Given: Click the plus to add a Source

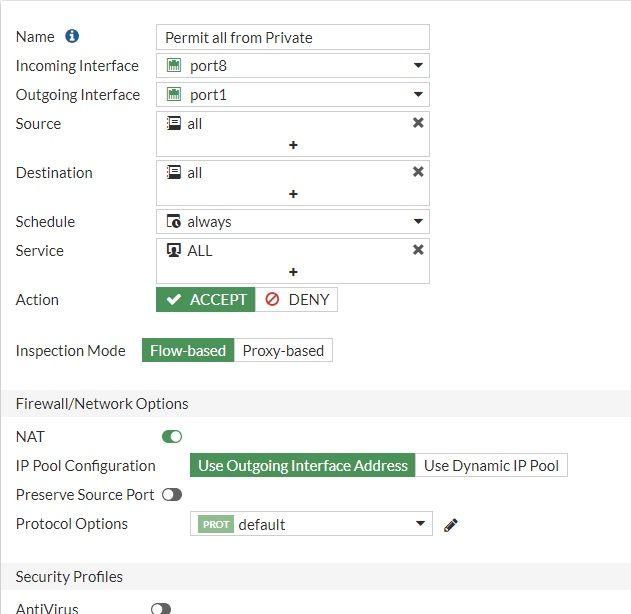Looking at the screenshot, I should tap(293, 145).
